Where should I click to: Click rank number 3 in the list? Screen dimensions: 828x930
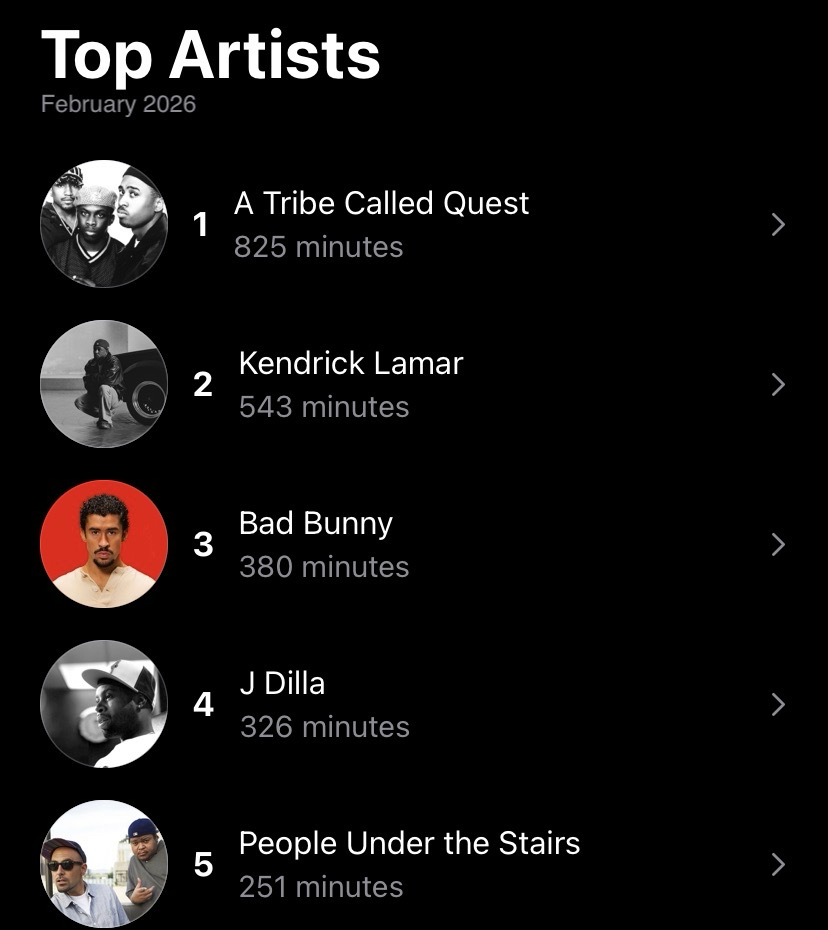203,545
